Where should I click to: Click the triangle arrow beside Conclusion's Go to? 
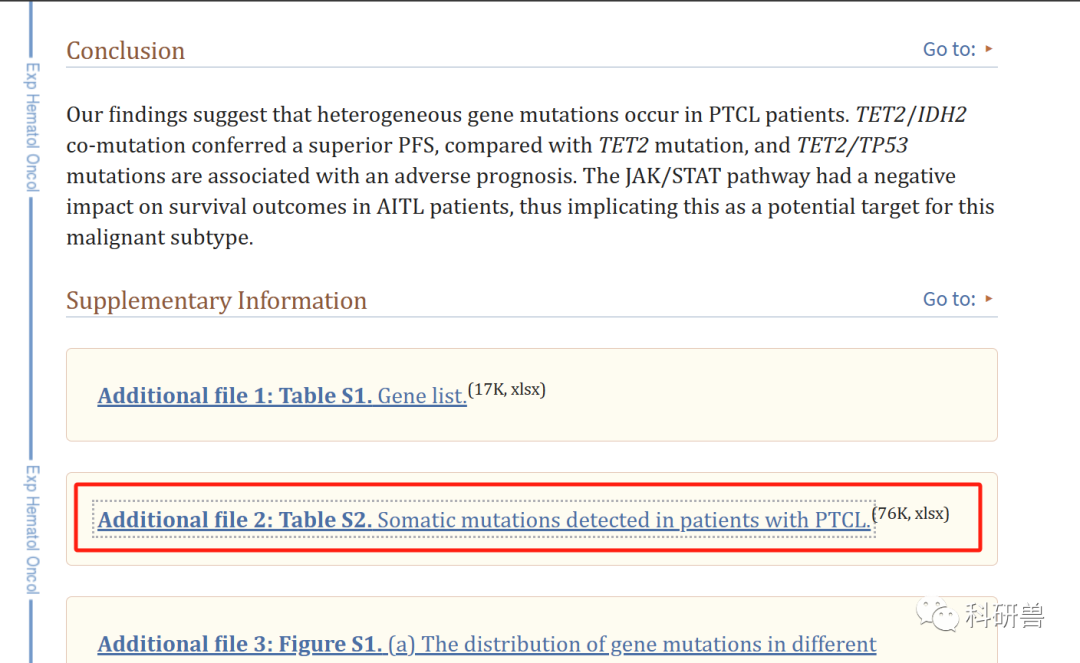989,49
